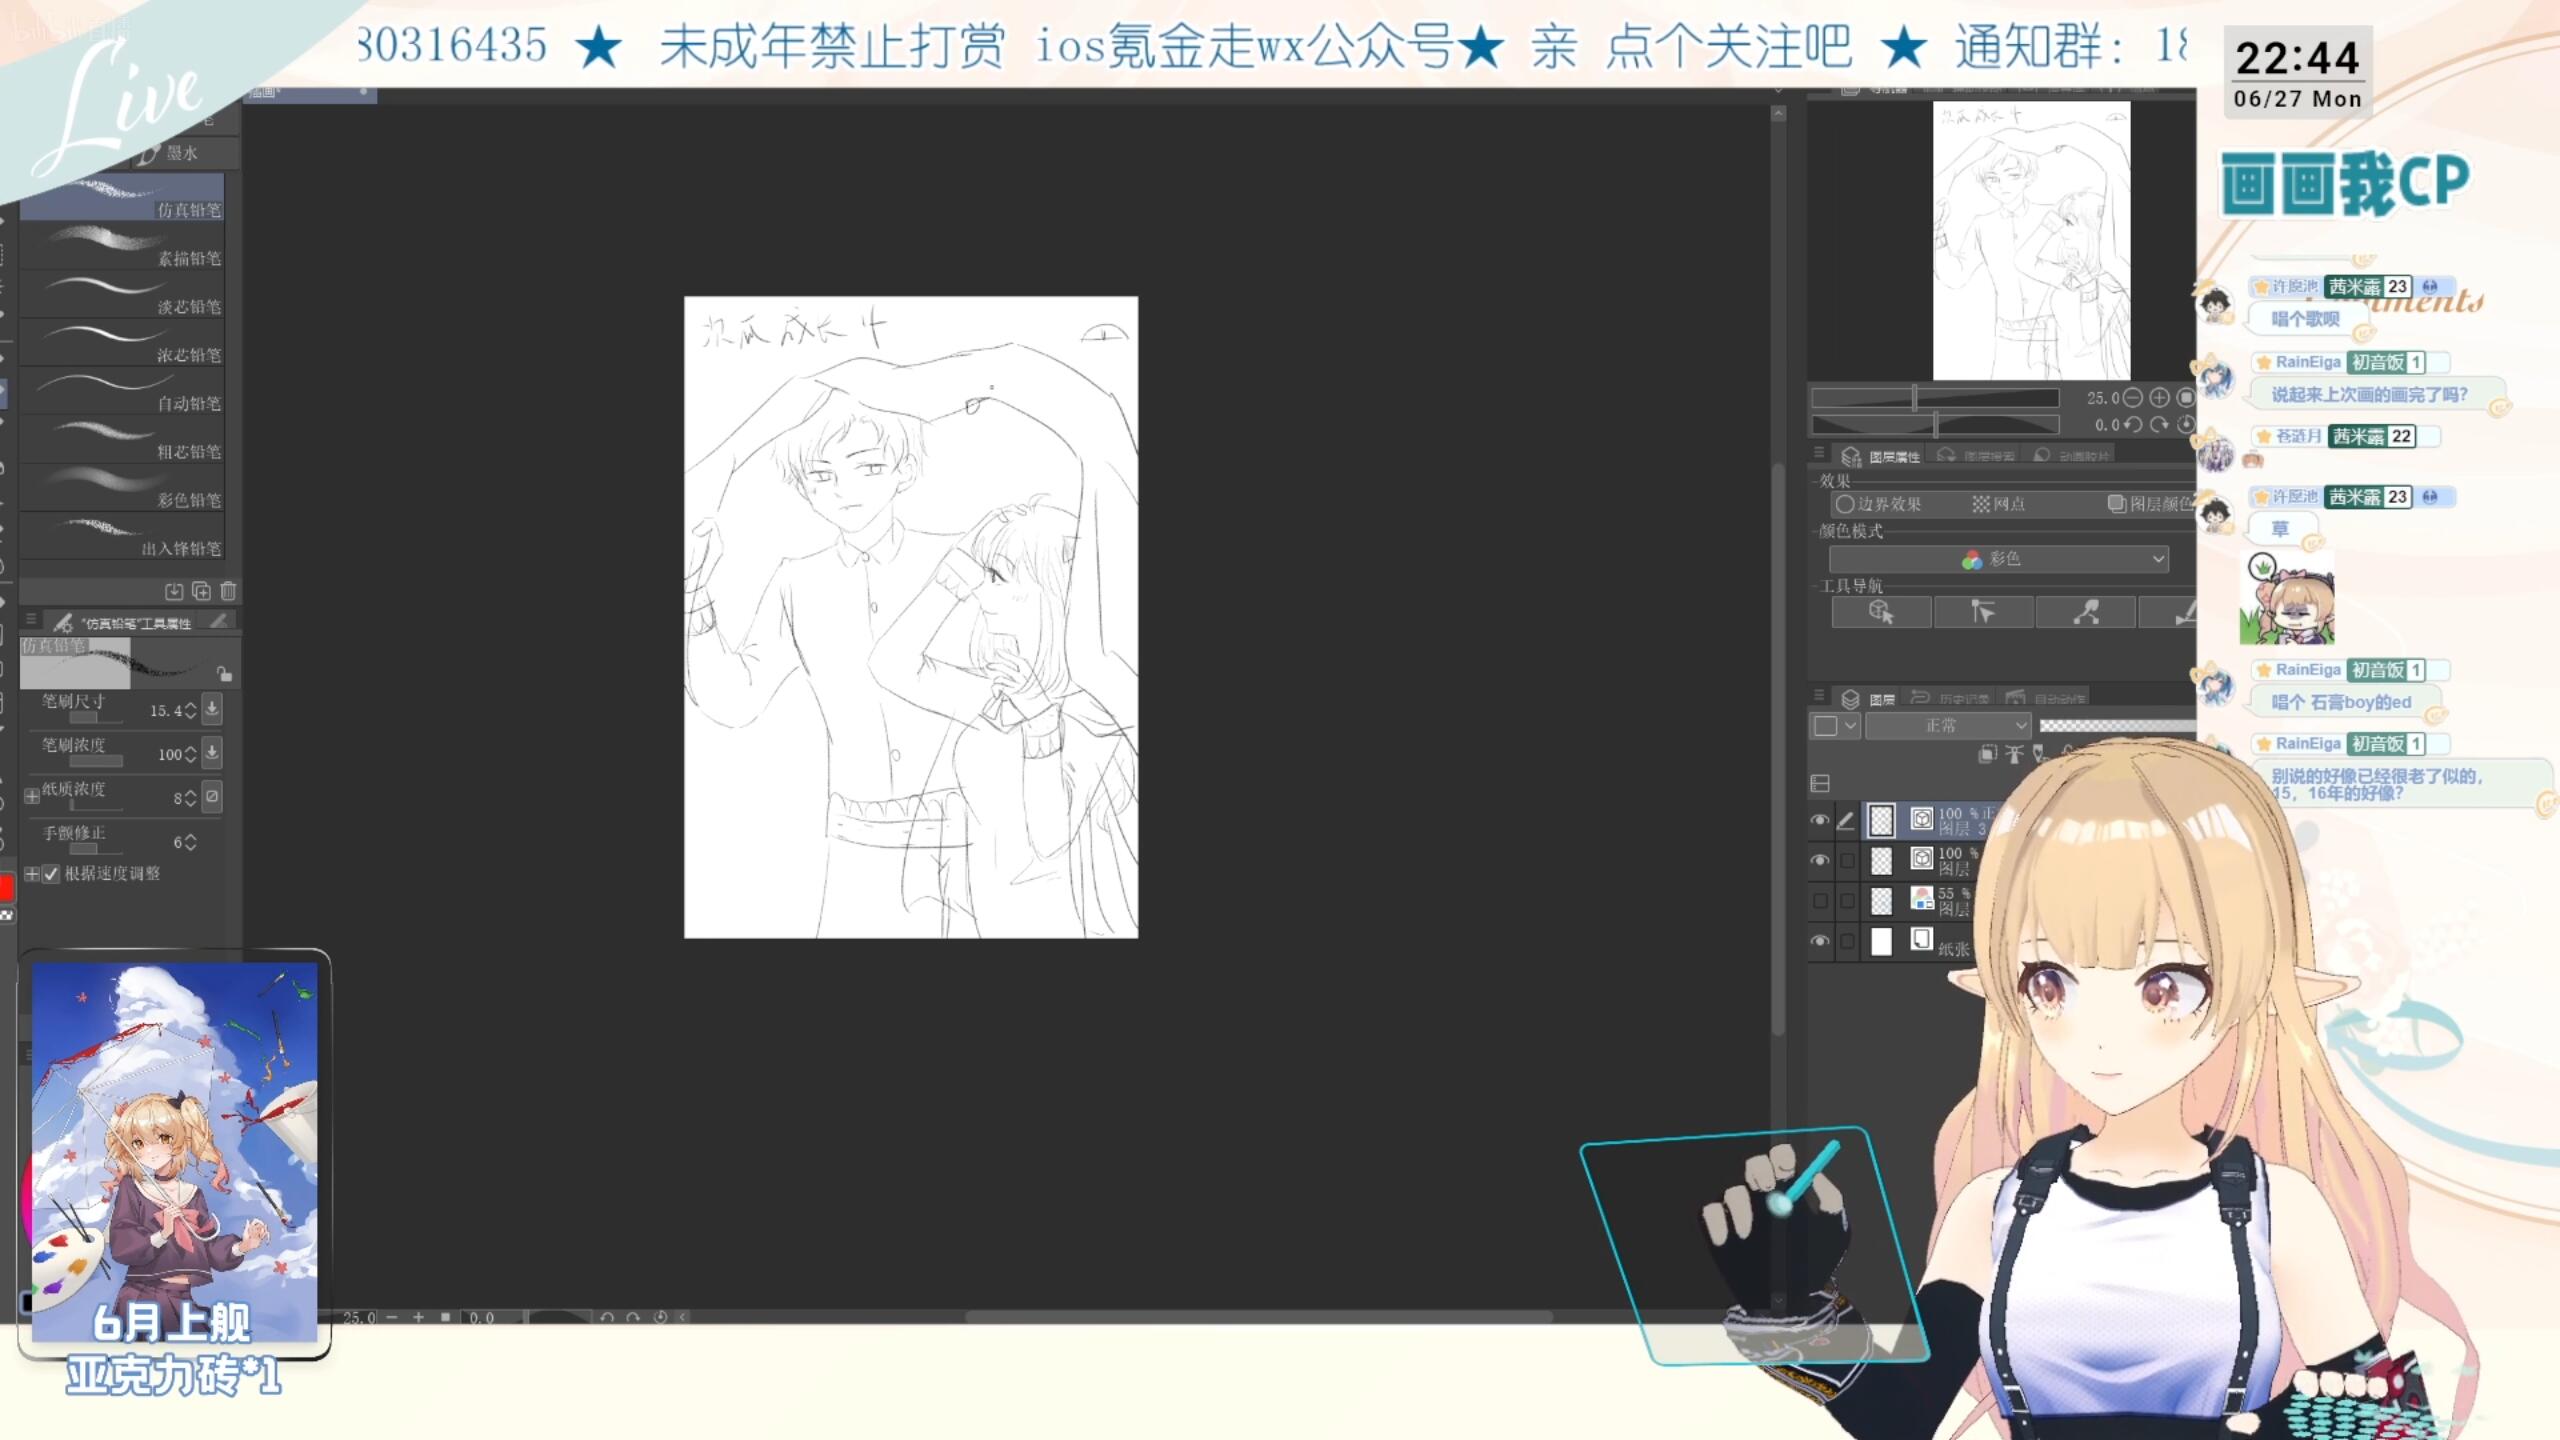Click the reference layer lighthouse icon
Image resolution: width=2560 pixels, height=1440 pixels.
click(2013, 754)
